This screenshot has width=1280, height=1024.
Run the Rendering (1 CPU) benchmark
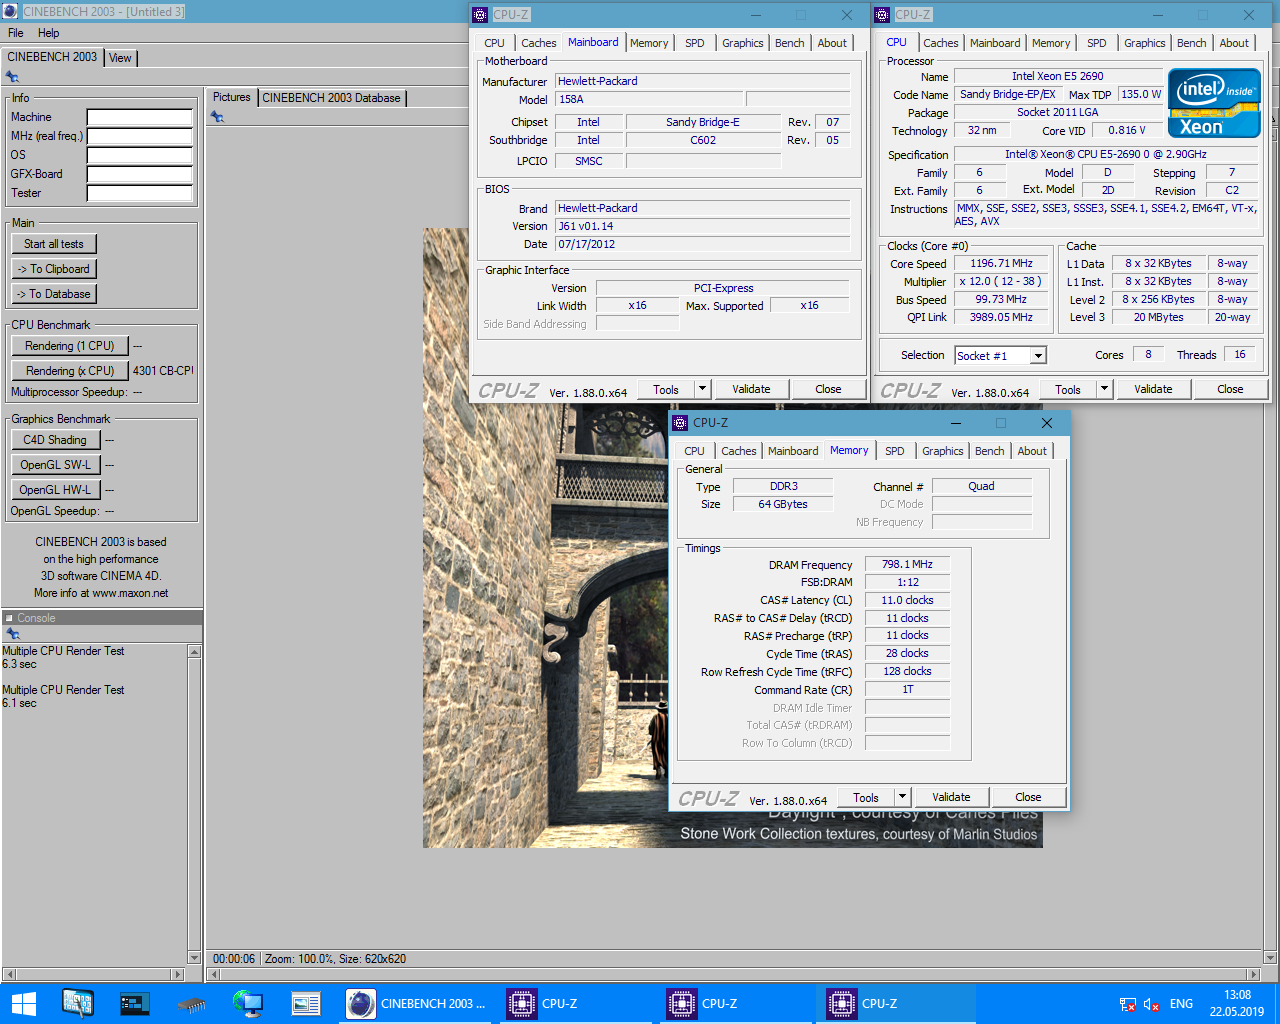point(70,346)
